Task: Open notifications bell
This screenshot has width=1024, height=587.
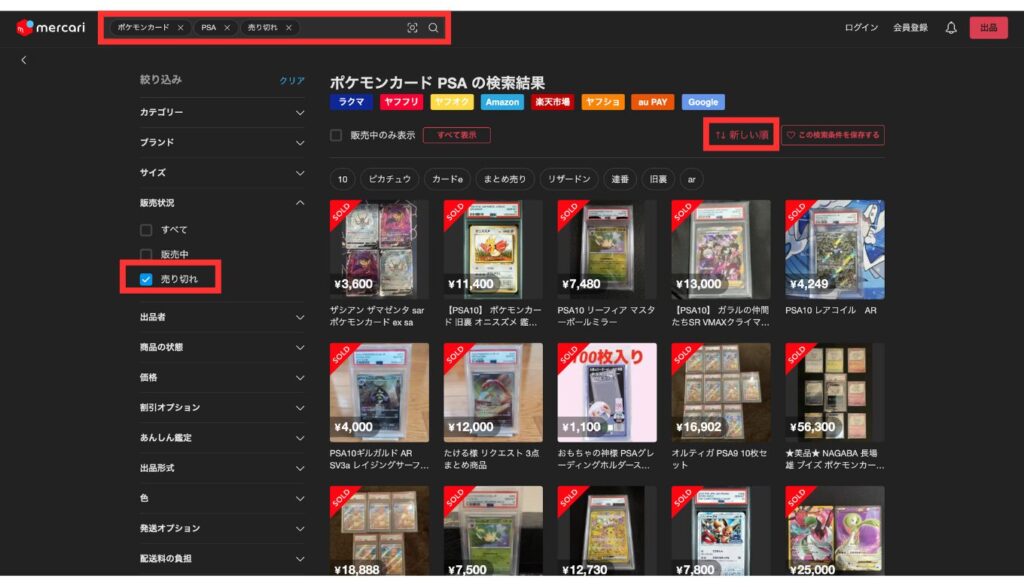Action: pyautogui.click(x=951, y=27)
